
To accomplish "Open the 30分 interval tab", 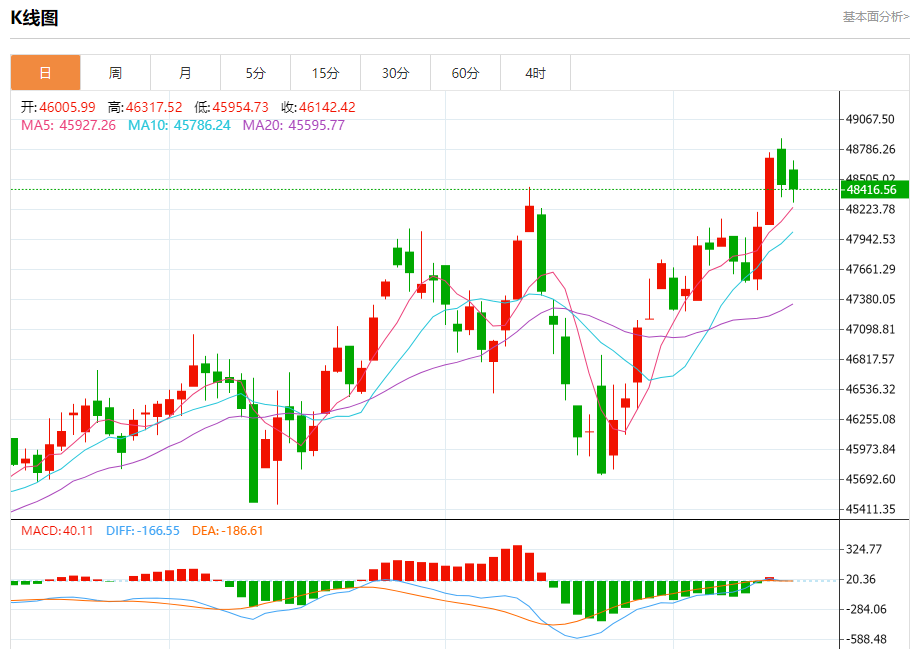I will (x=395, y=73).
